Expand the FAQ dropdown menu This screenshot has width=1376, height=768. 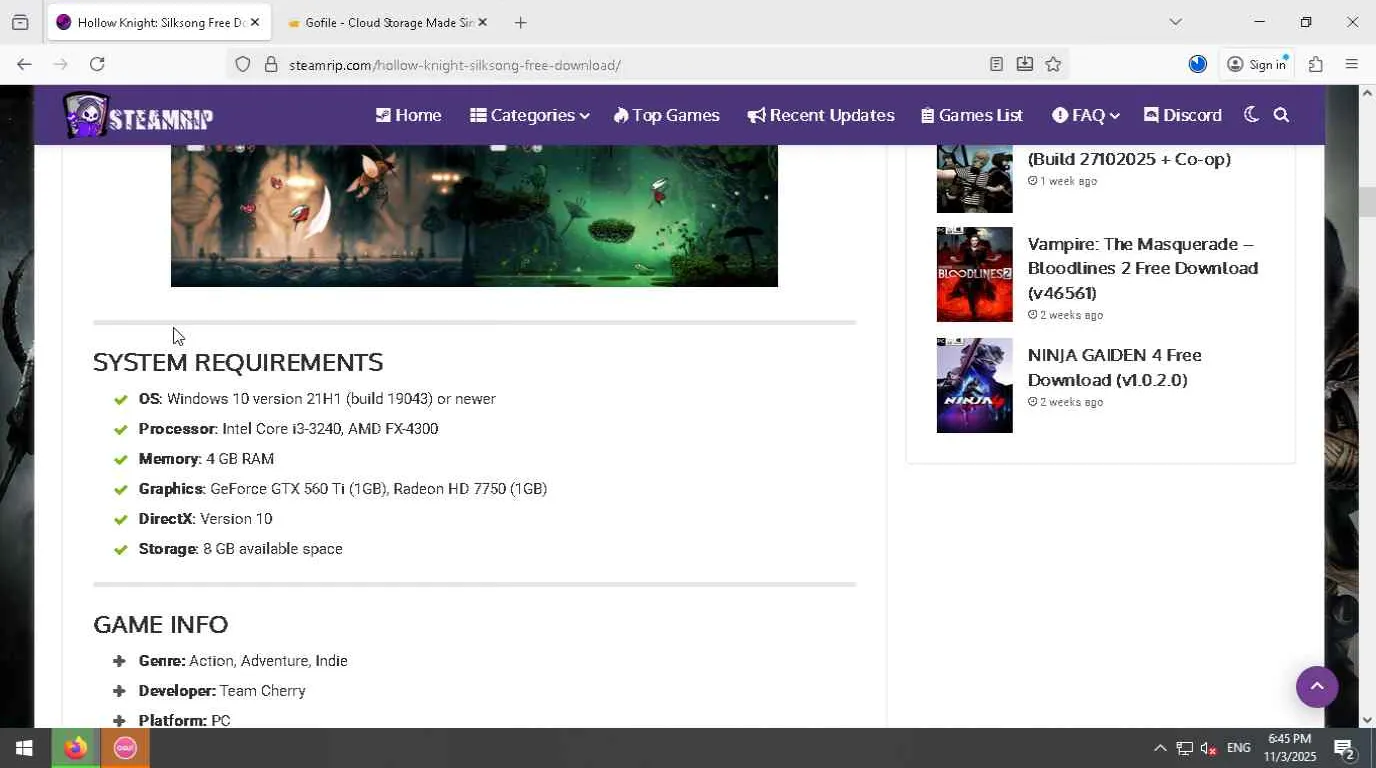tap(1085, 115)
